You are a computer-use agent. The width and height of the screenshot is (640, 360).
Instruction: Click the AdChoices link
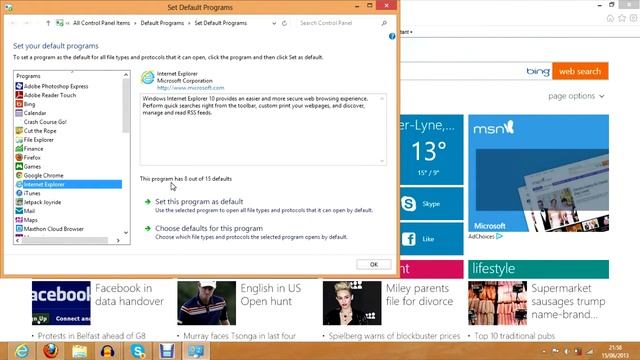(485, 236)
